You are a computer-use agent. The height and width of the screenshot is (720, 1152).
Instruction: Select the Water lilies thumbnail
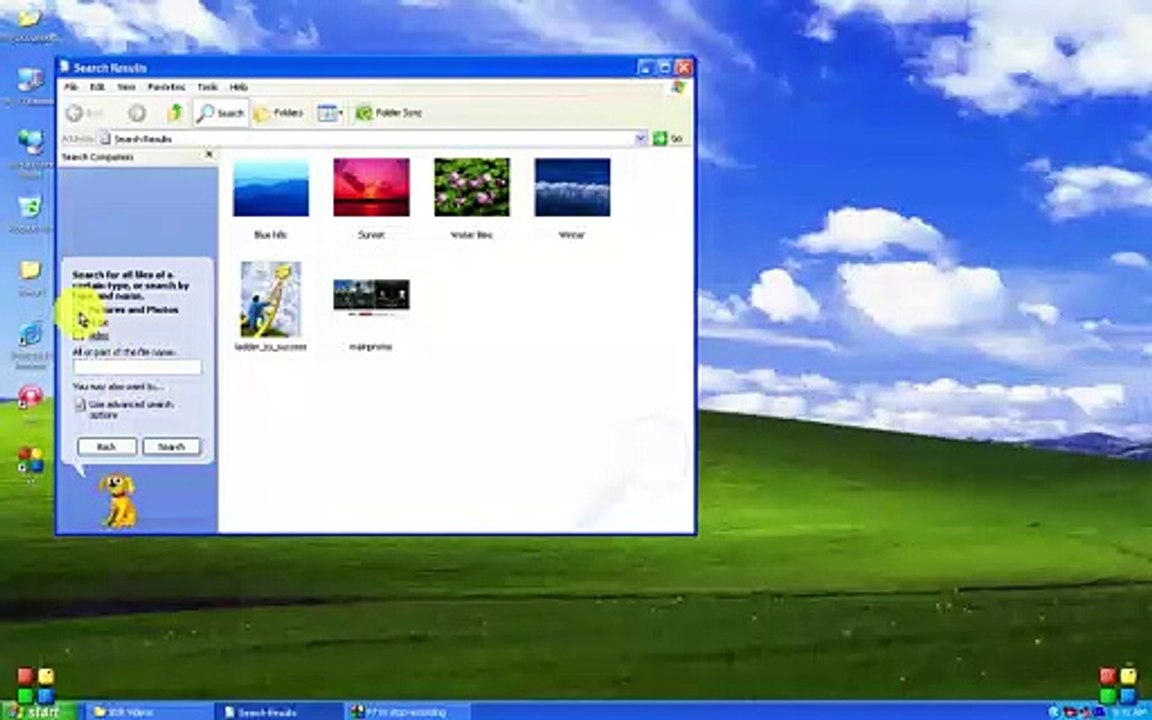click(x=472, y=187)
